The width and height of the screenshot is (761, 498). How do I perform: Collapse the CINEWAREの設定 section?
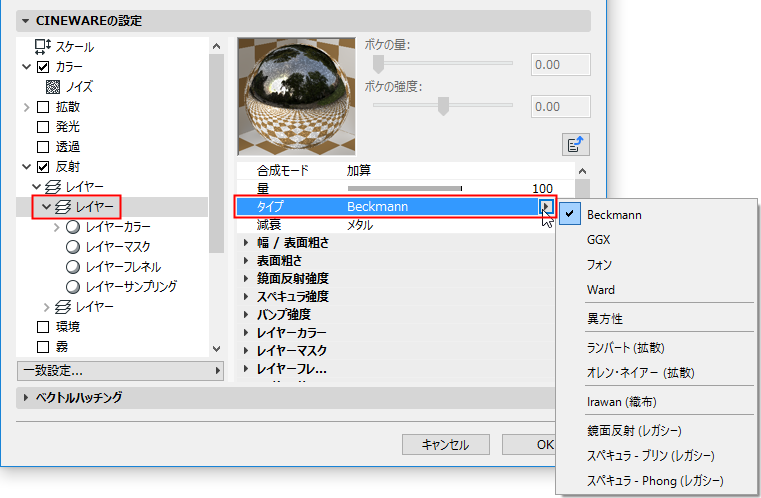click(x=25, y=21)
